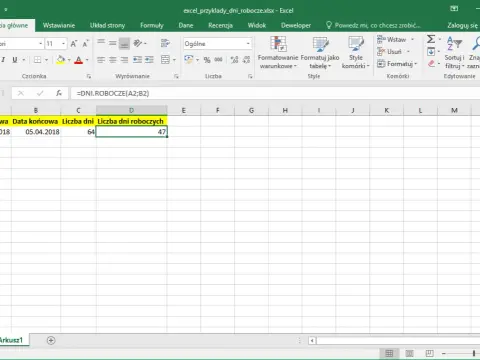Click the Increase Font Size icon
Viewport: 480px width, 360px height.
point(74,44)
